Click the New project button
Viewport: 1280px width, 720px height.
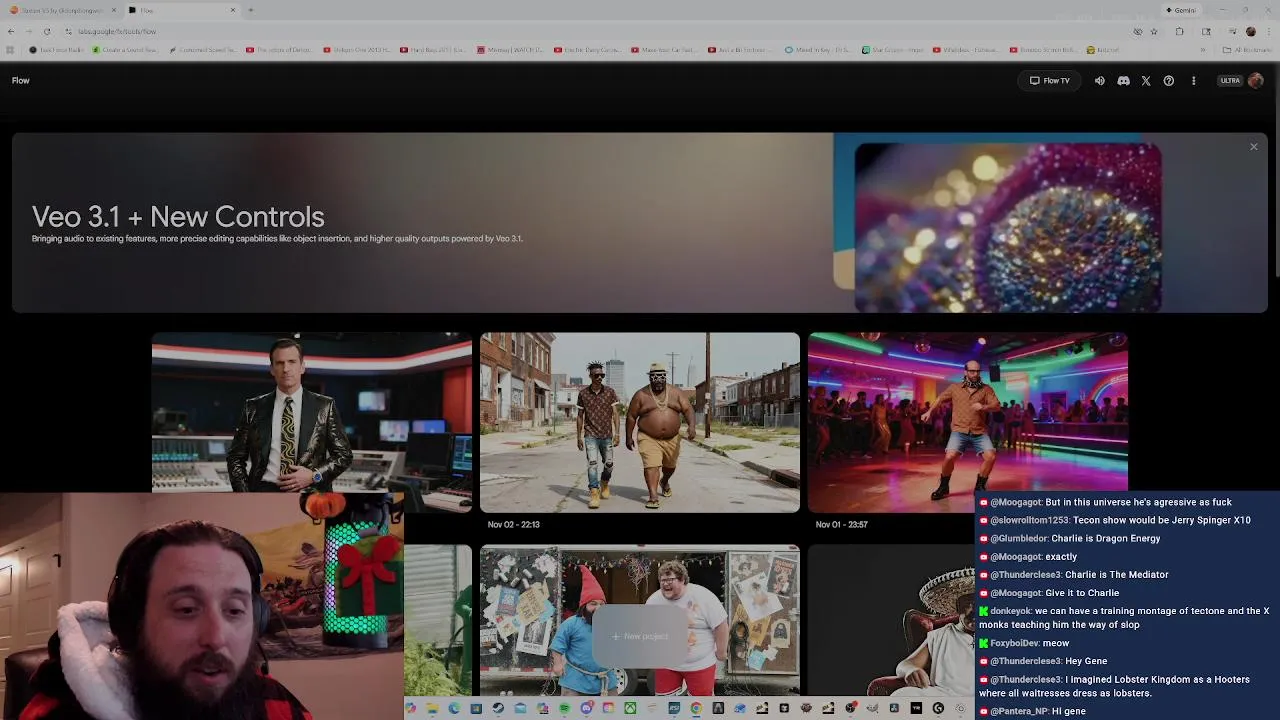pyautogui.click(x=640, y=636)
